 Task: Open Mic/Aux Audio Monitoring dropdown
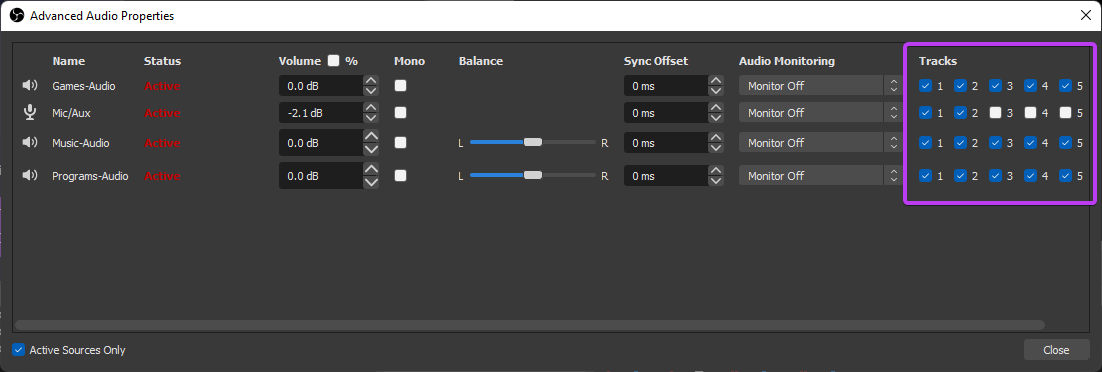click(x=820, y=113)
